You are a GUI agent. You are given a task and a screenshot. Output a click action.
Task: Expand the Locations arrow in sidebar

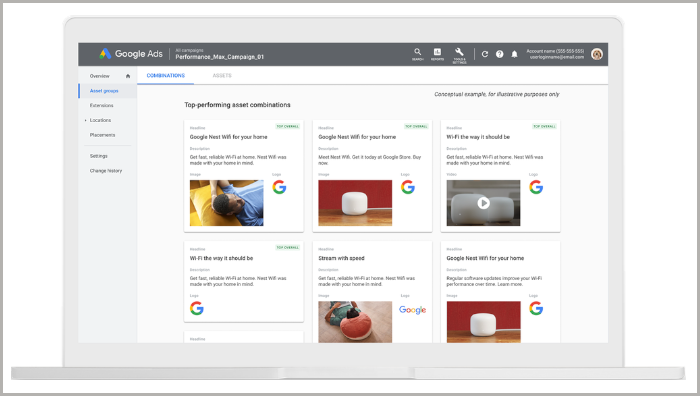click(x=85, y=120)
